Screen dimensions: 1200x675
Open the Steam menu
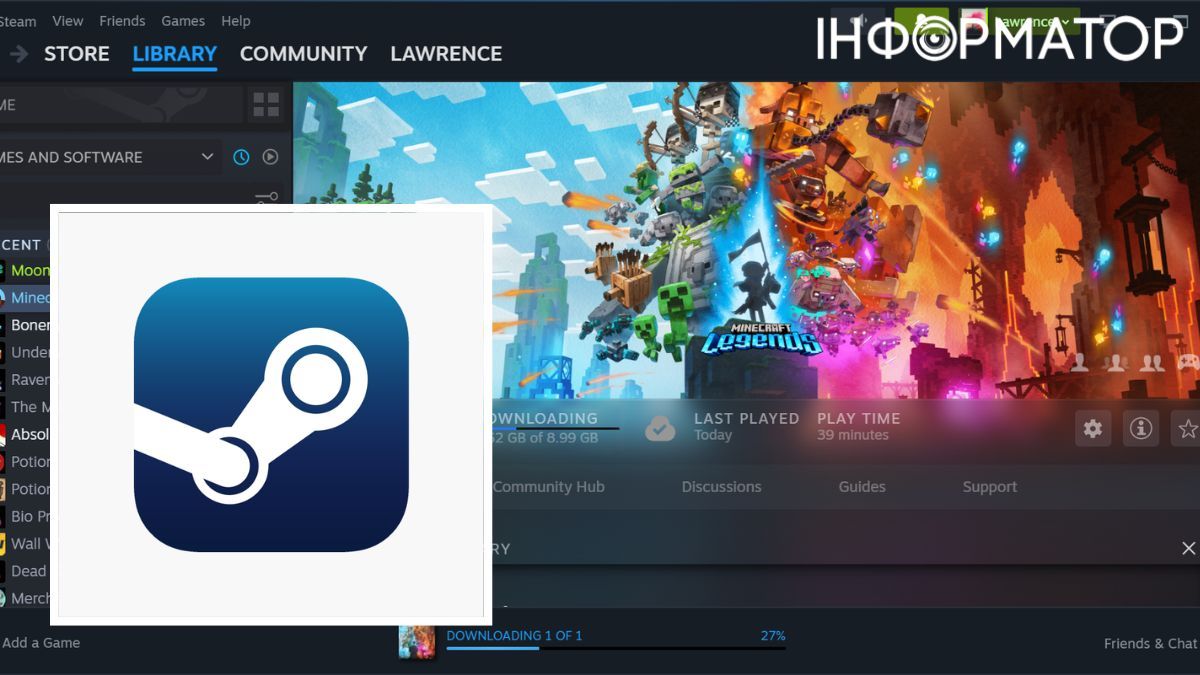tap(18, 21)
